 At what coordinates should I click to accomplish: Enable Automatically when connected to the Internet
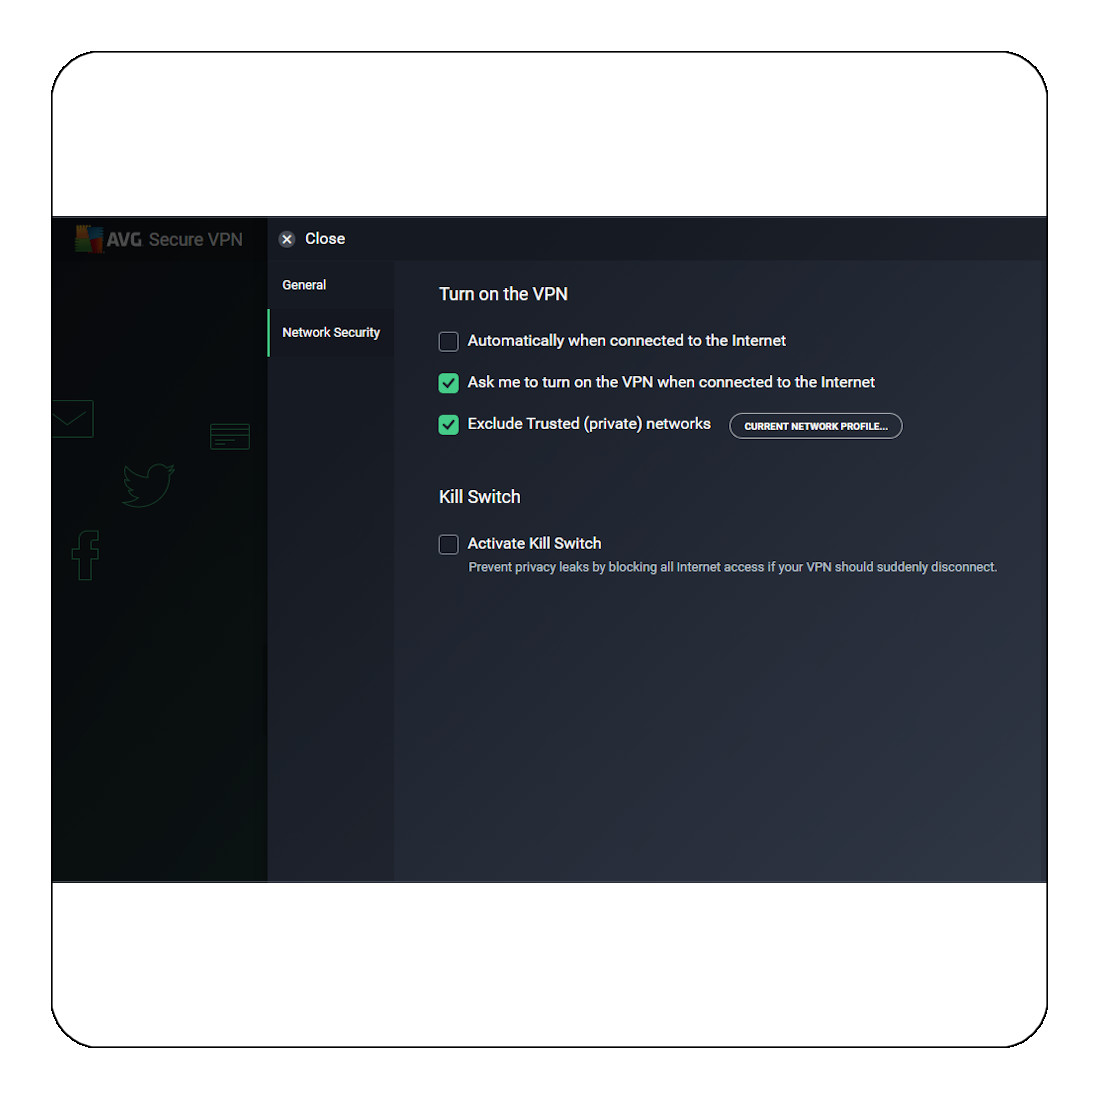[449, 341]
